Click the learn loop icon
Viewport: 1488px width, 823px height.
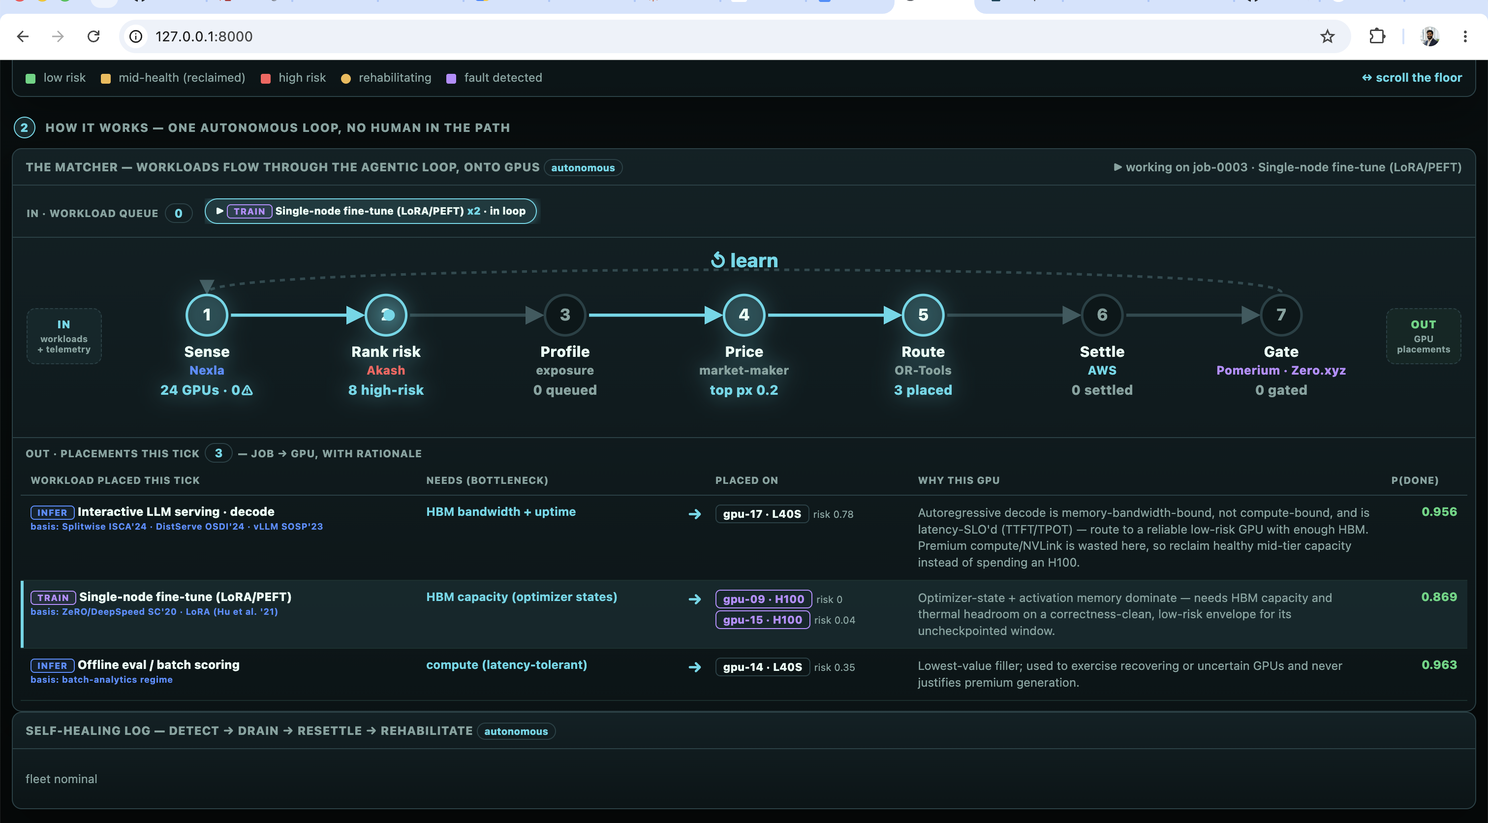tap(717, 261)
